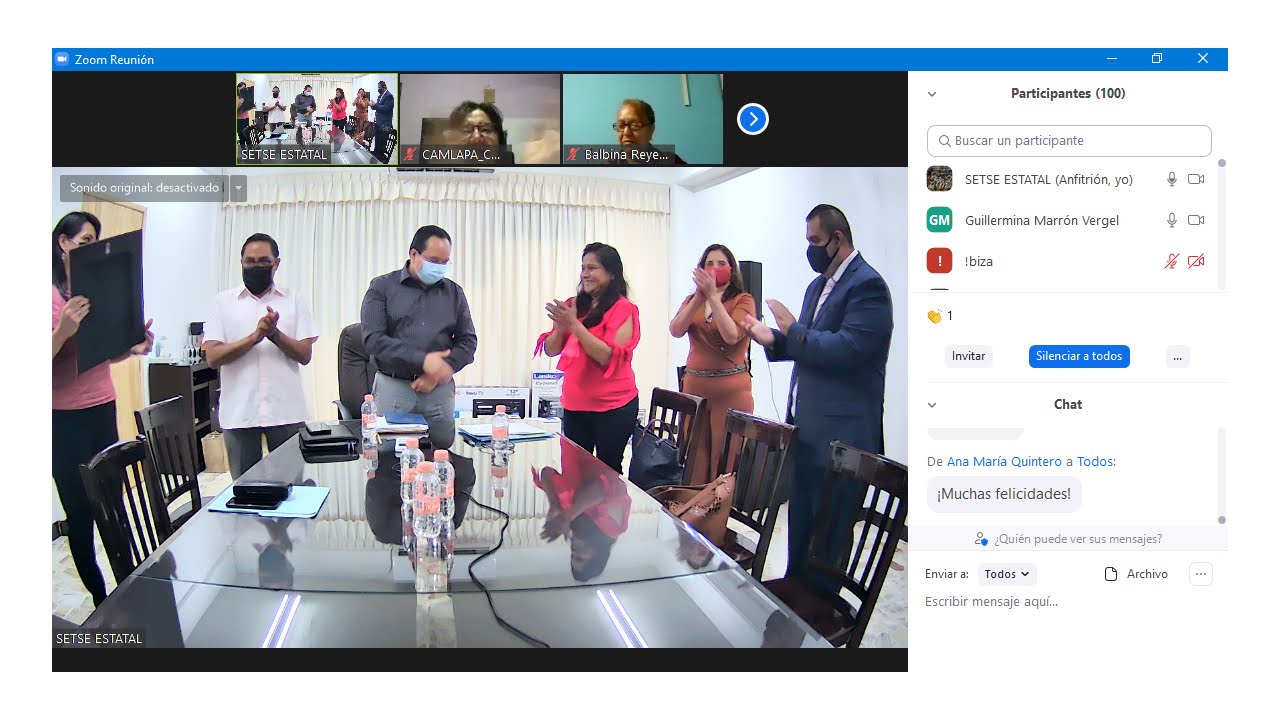This screenshot has height=720, width=1280.
Task: Restore down the Zoom Reunión window
Action: [1157, 59]
